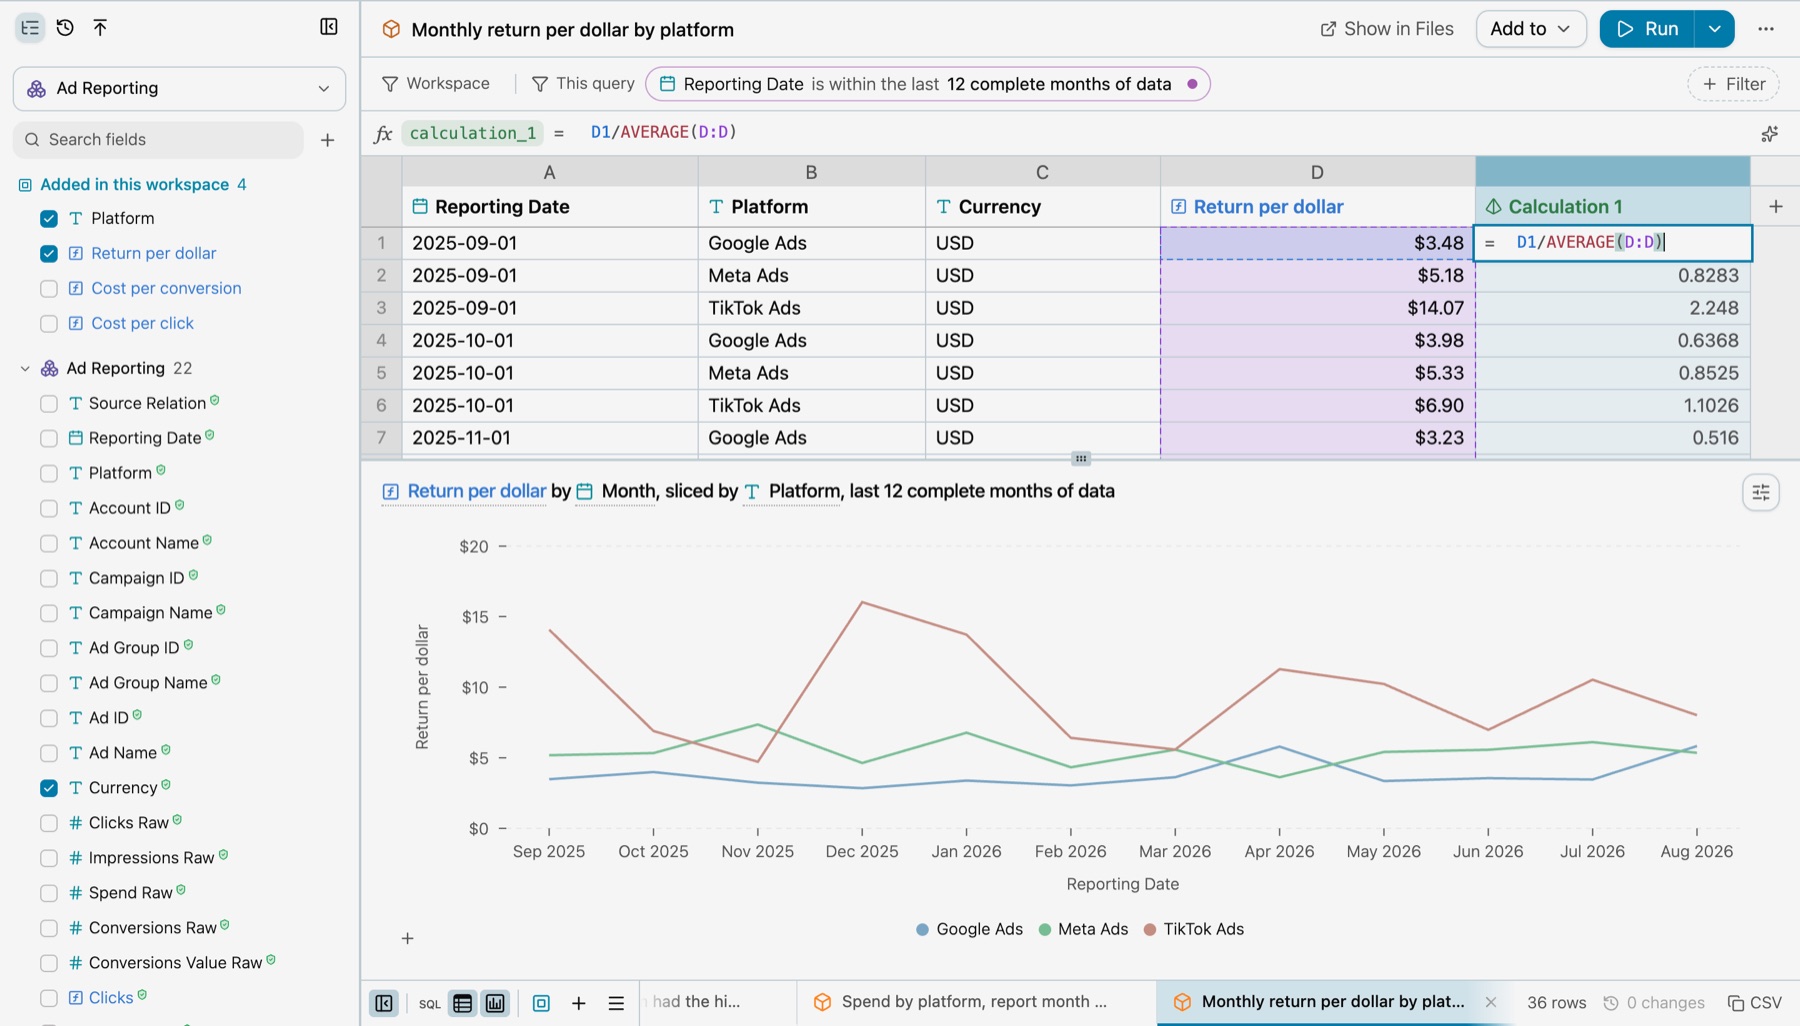Click the dashboard square icon in bottom bar

541,1003
